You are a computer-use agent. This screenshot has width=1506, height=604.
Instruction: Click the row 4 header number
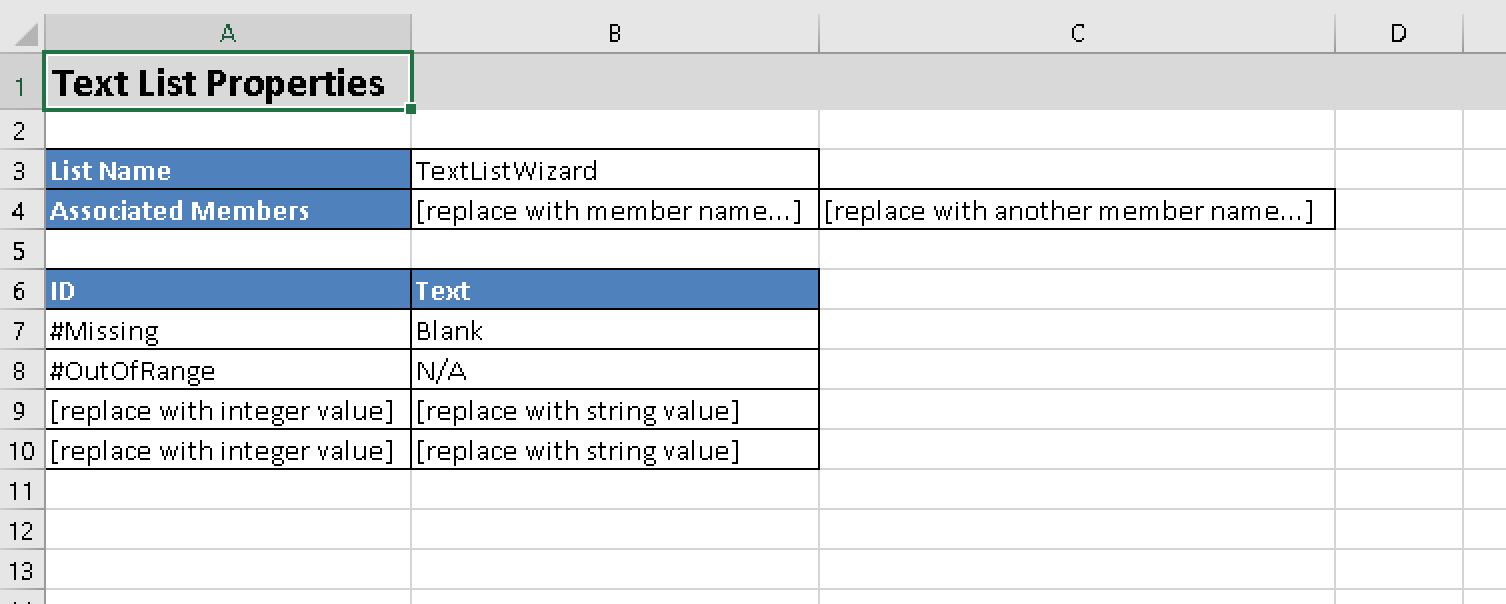click(x=21, y=211)
